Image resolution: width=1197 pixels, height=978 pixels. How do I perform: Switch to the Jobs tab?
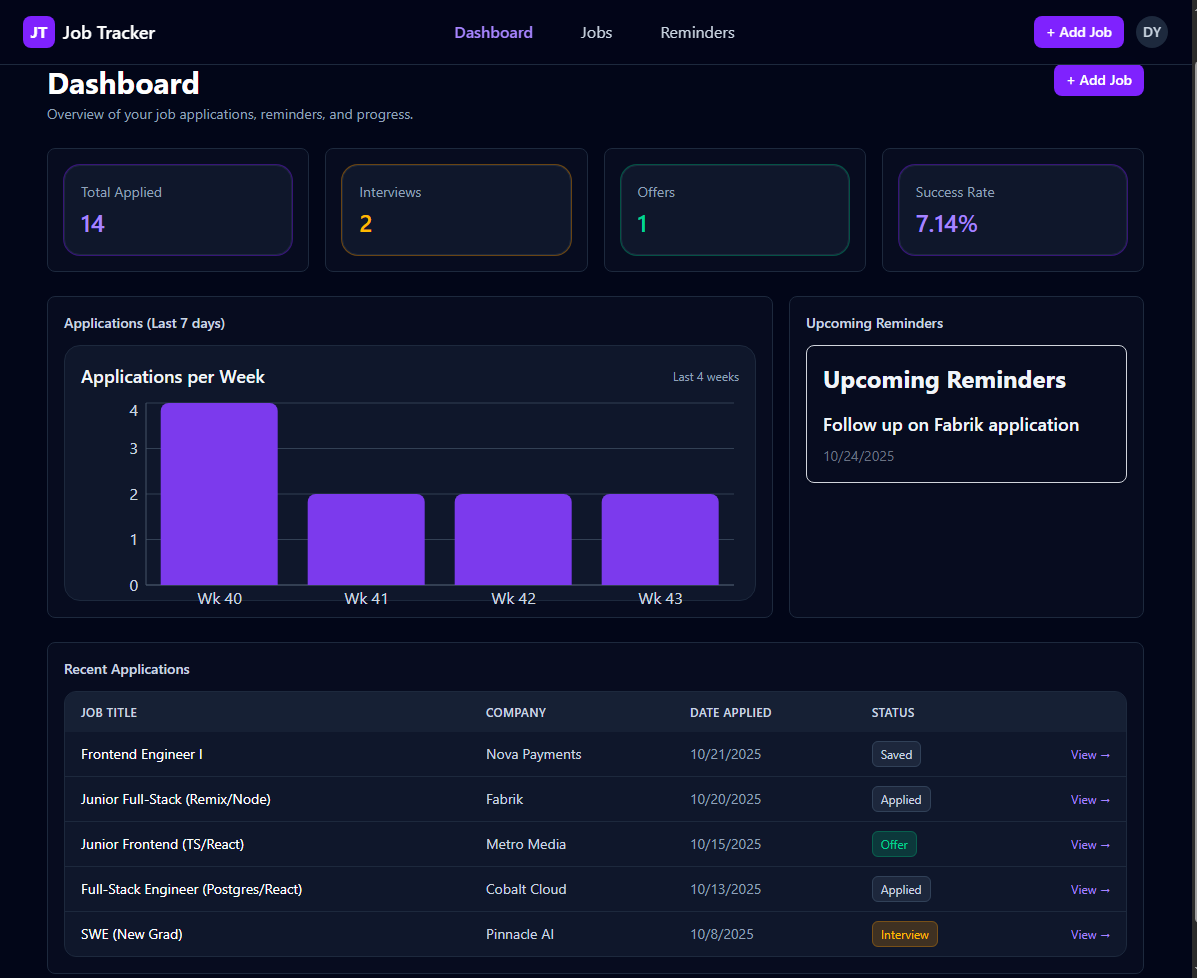pyautogui.click(x=596, y=32)
